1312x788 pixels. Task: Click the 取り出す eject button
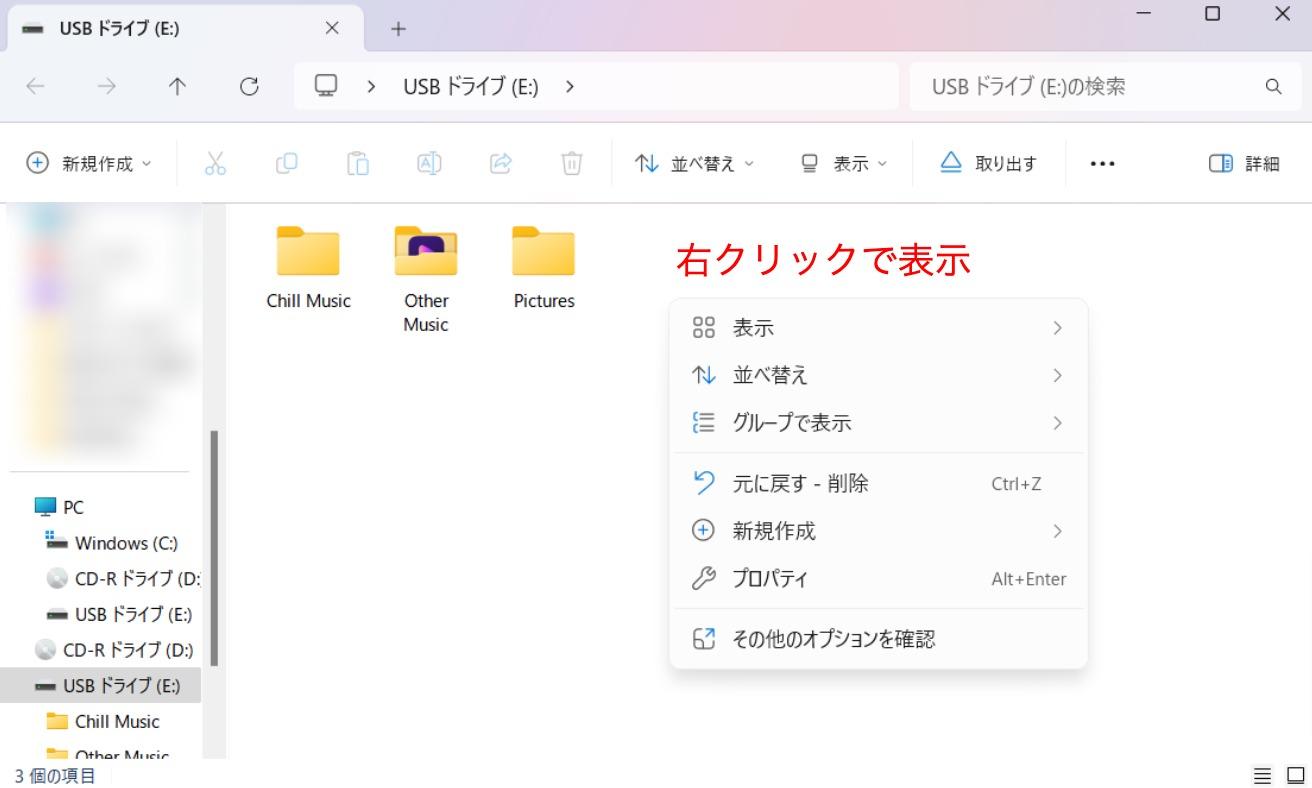coord(988,163)
